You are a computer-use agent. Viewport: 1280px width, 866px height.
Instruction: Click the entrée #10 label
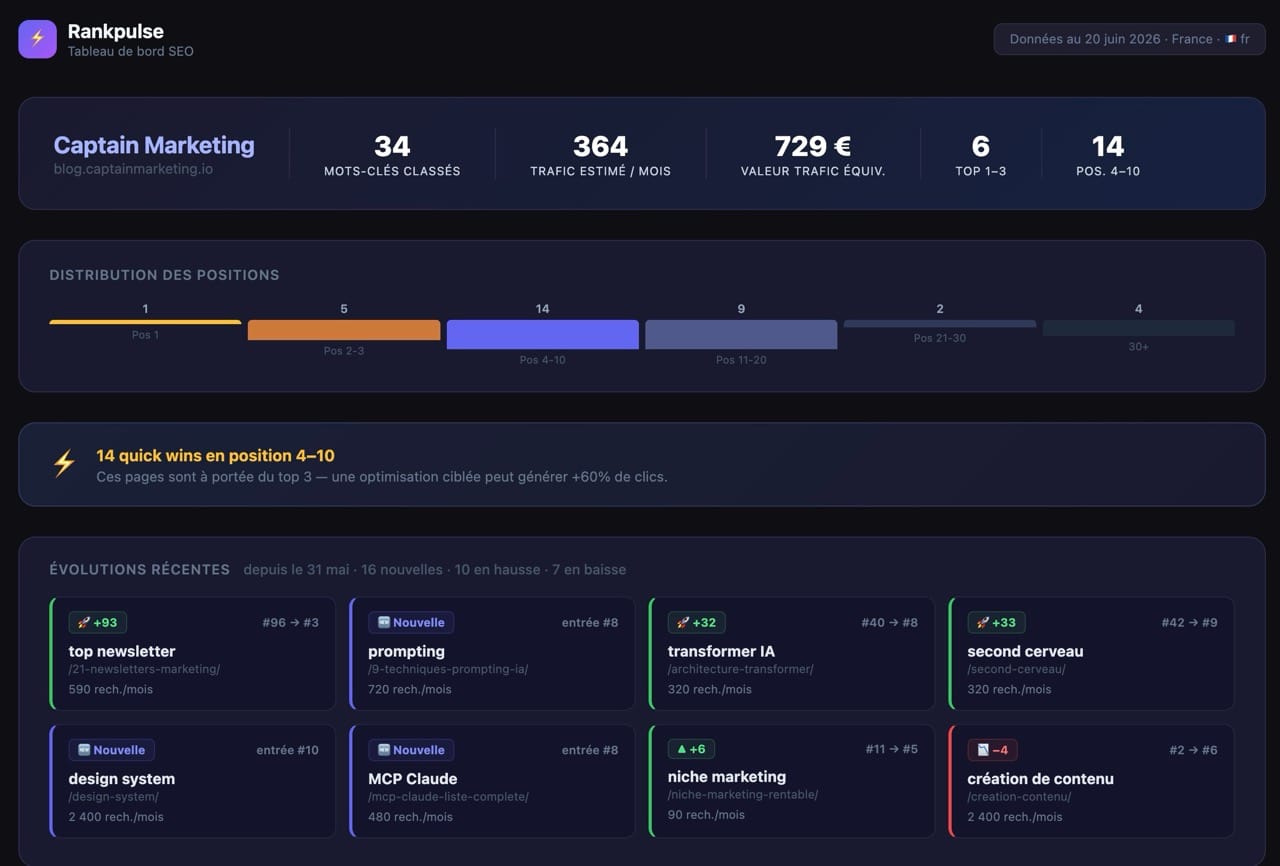[288, 750]
